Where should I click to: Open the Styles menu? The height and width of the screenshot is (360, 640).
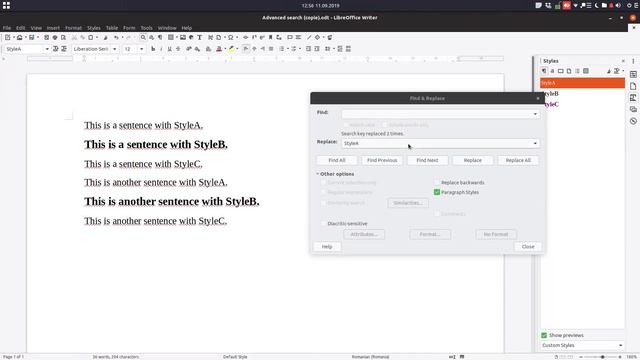coord(93,28)
